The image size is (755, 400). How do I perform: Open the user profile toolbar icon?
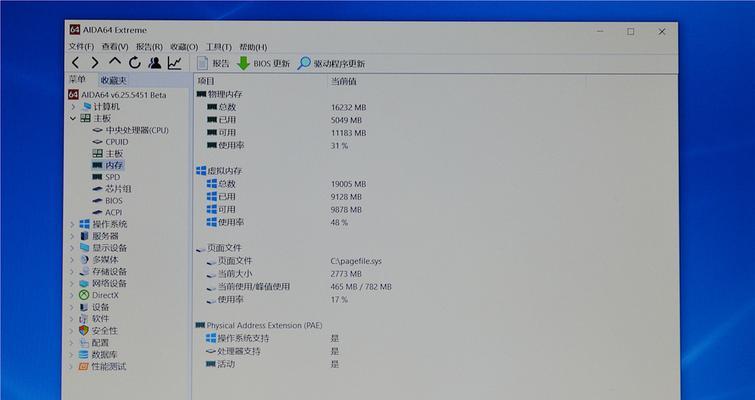[x=155, y=63]
